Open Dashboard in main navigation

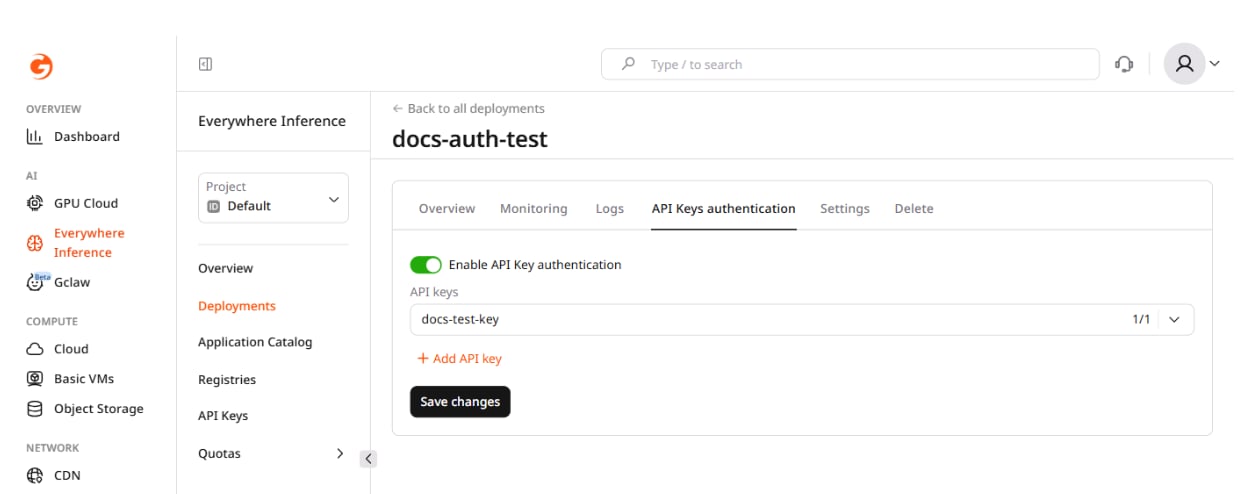(87, 137)
